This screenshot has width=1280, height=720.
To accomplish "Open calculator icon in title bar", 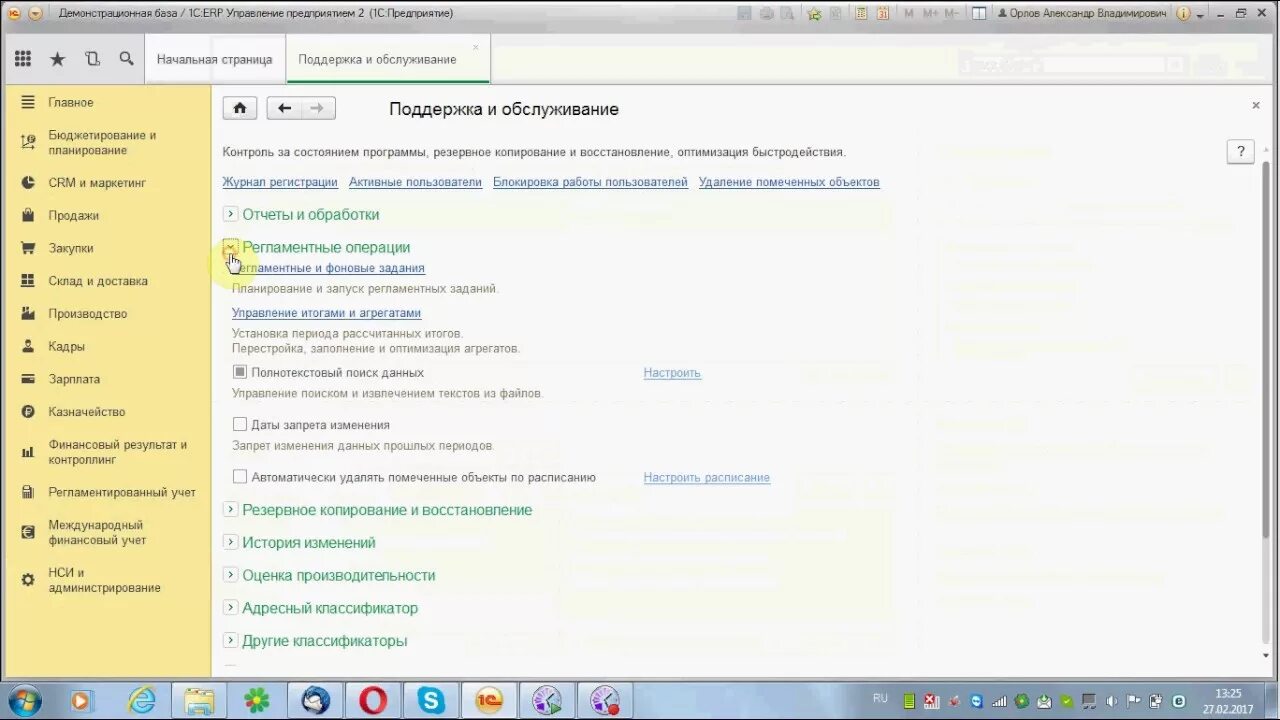I will (x=860, y=13).
